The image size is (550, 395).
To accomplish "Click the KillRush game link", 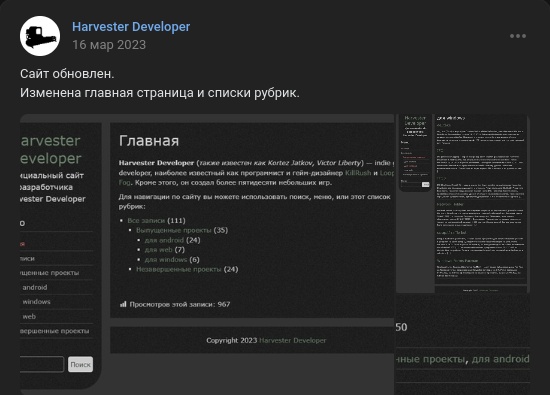I will pyautogui.click(x=358, y=173).
